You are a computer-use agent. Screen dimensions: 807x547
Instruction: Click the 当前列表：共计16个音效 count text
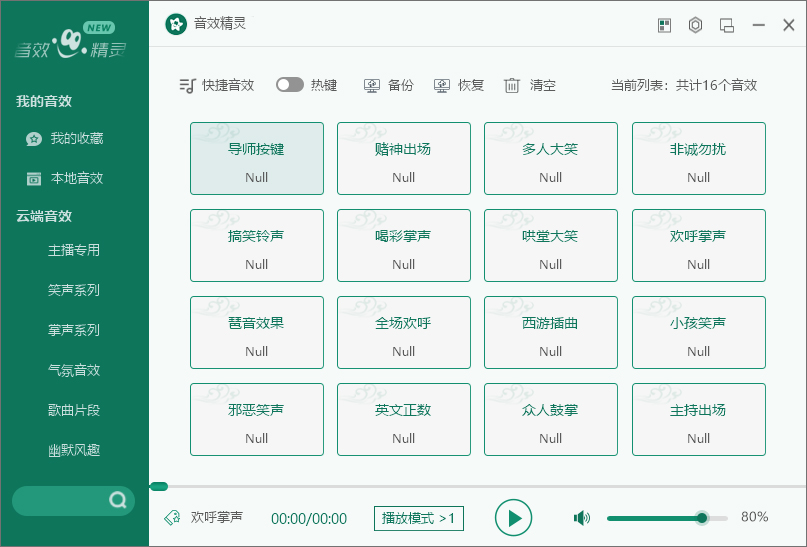(x=684, y=85)
